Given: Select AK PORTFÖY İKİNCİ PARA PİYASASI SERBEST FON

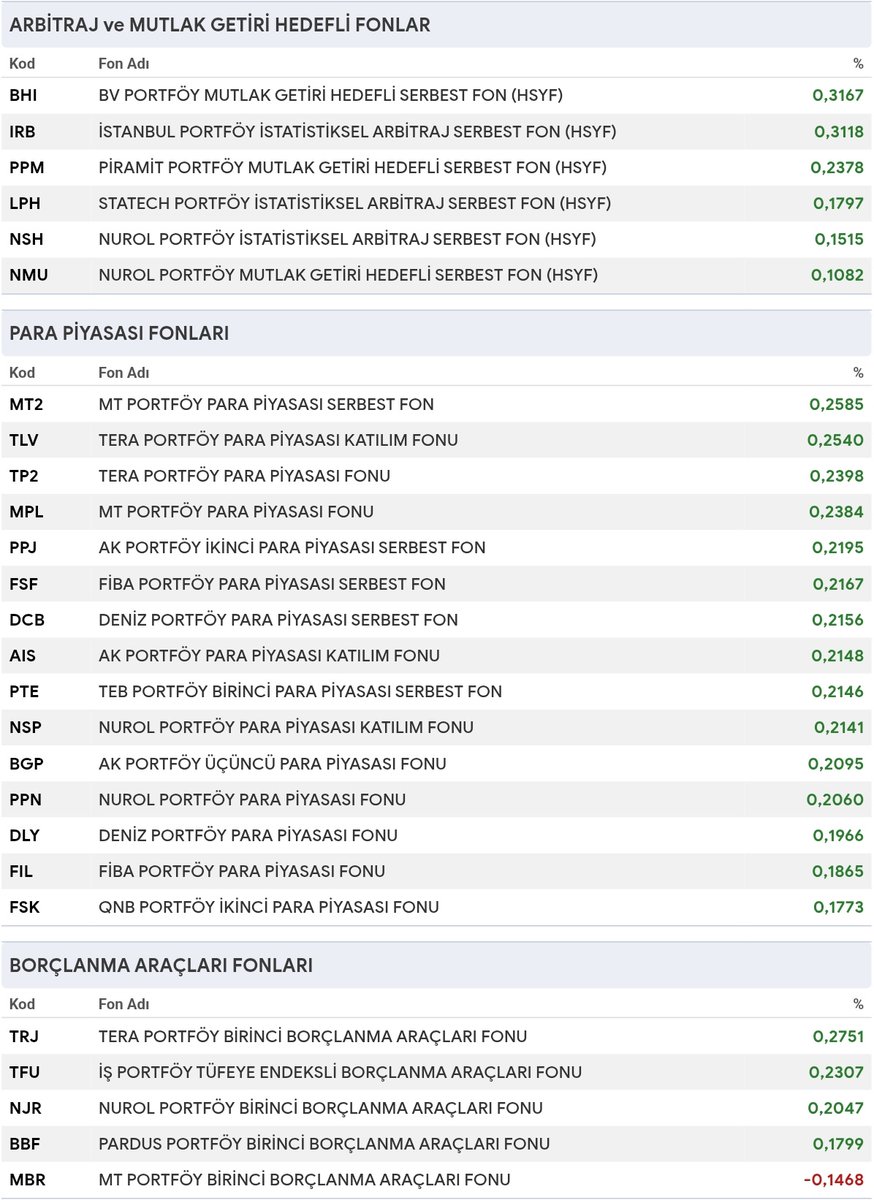Looking at the screenshot, I should pos(292,549).
